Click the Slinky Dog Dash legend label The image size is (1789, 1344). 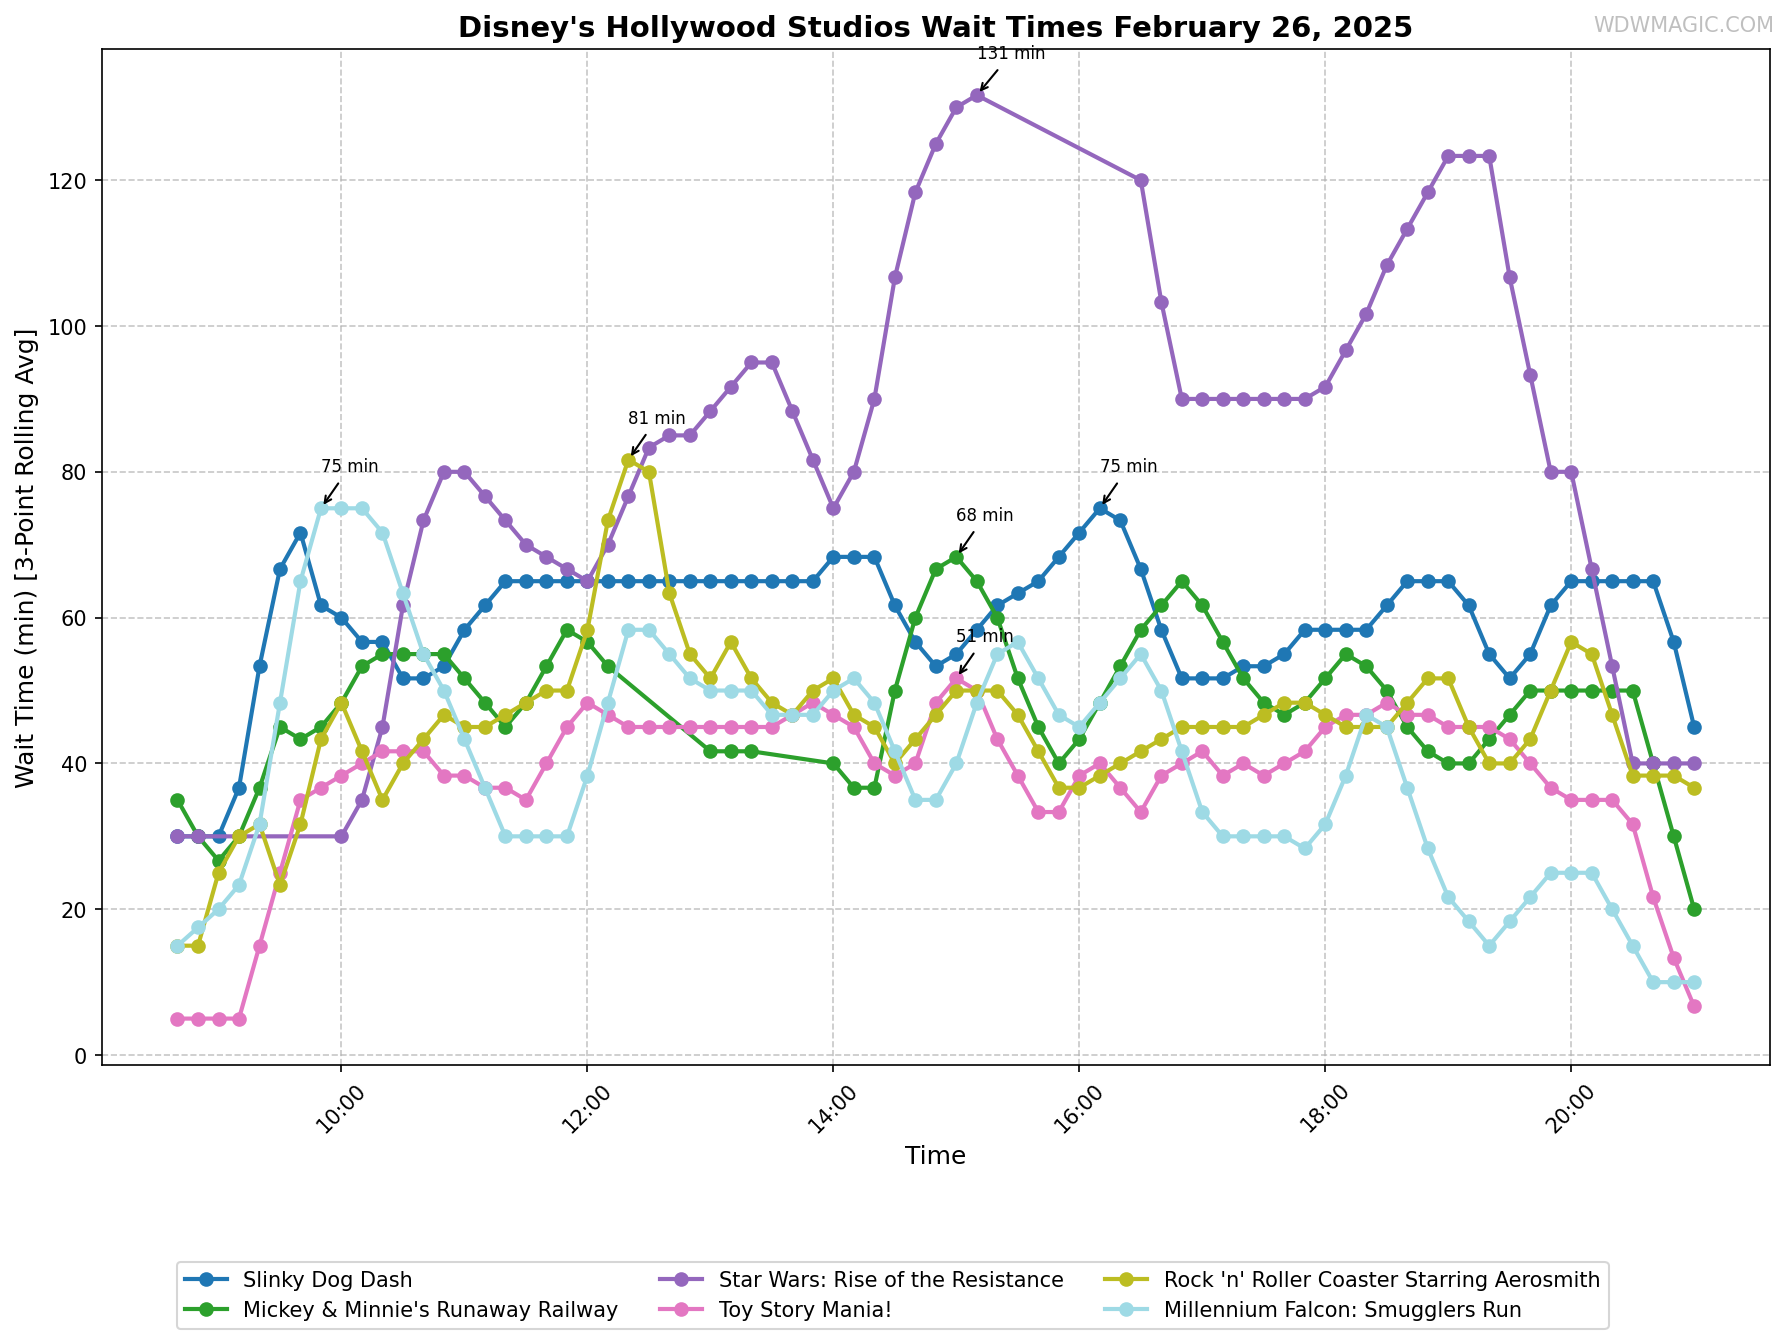point(328,1280)
